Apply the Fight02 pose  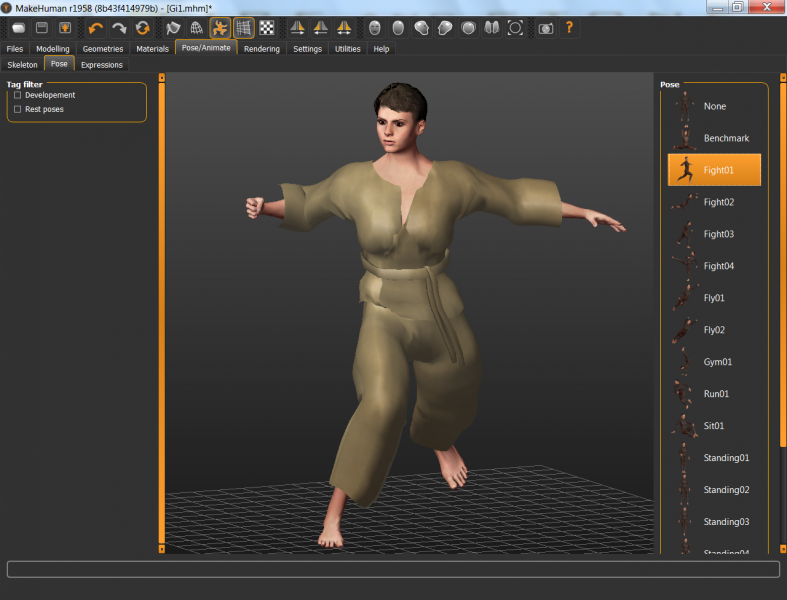[714, 202]
